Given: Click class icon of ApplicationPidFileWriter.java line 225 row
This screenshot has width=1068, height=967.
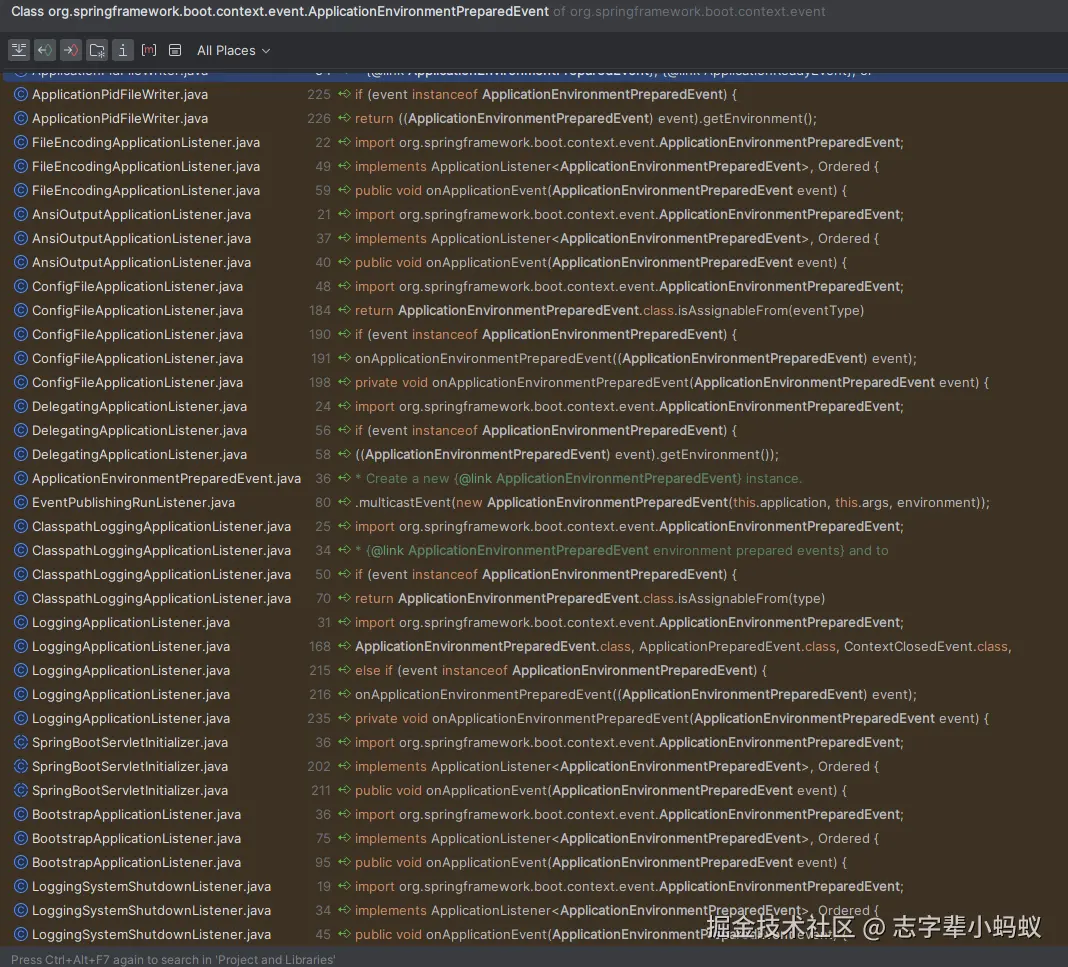Looking at the screenshot, I should coord(21,95).
